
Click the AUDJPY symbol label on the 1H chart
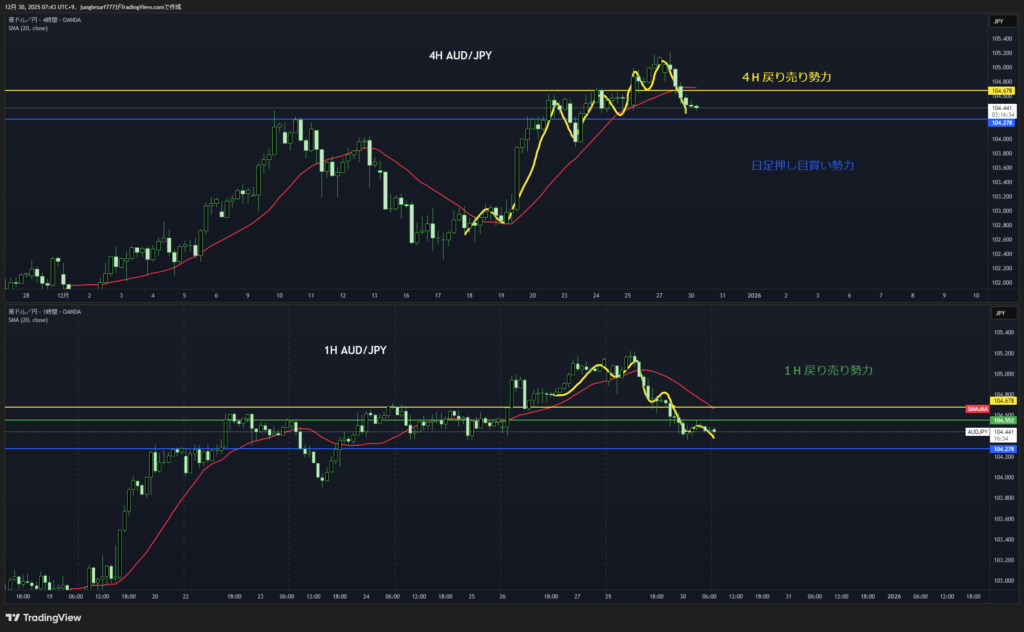coord(977,432)
